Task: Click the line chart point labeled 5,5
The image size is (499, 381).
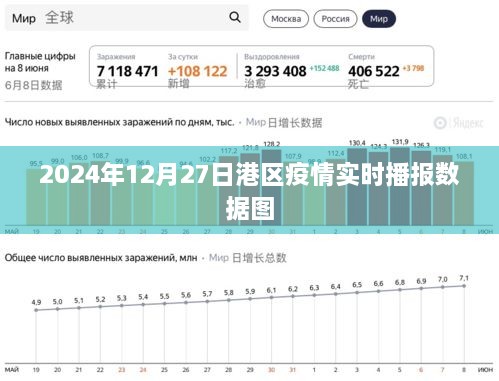Action: [164, 304]
